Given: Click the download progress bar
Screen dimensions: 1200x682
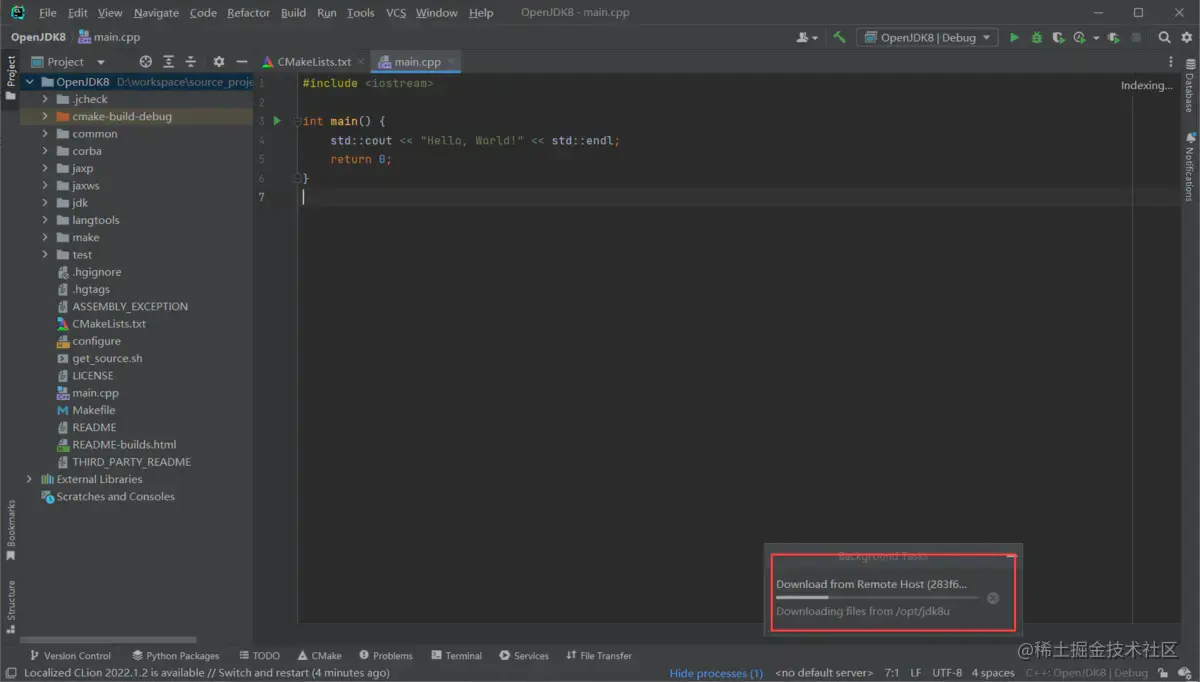Looking at the screenshot, I should click(x=877, y=598).
